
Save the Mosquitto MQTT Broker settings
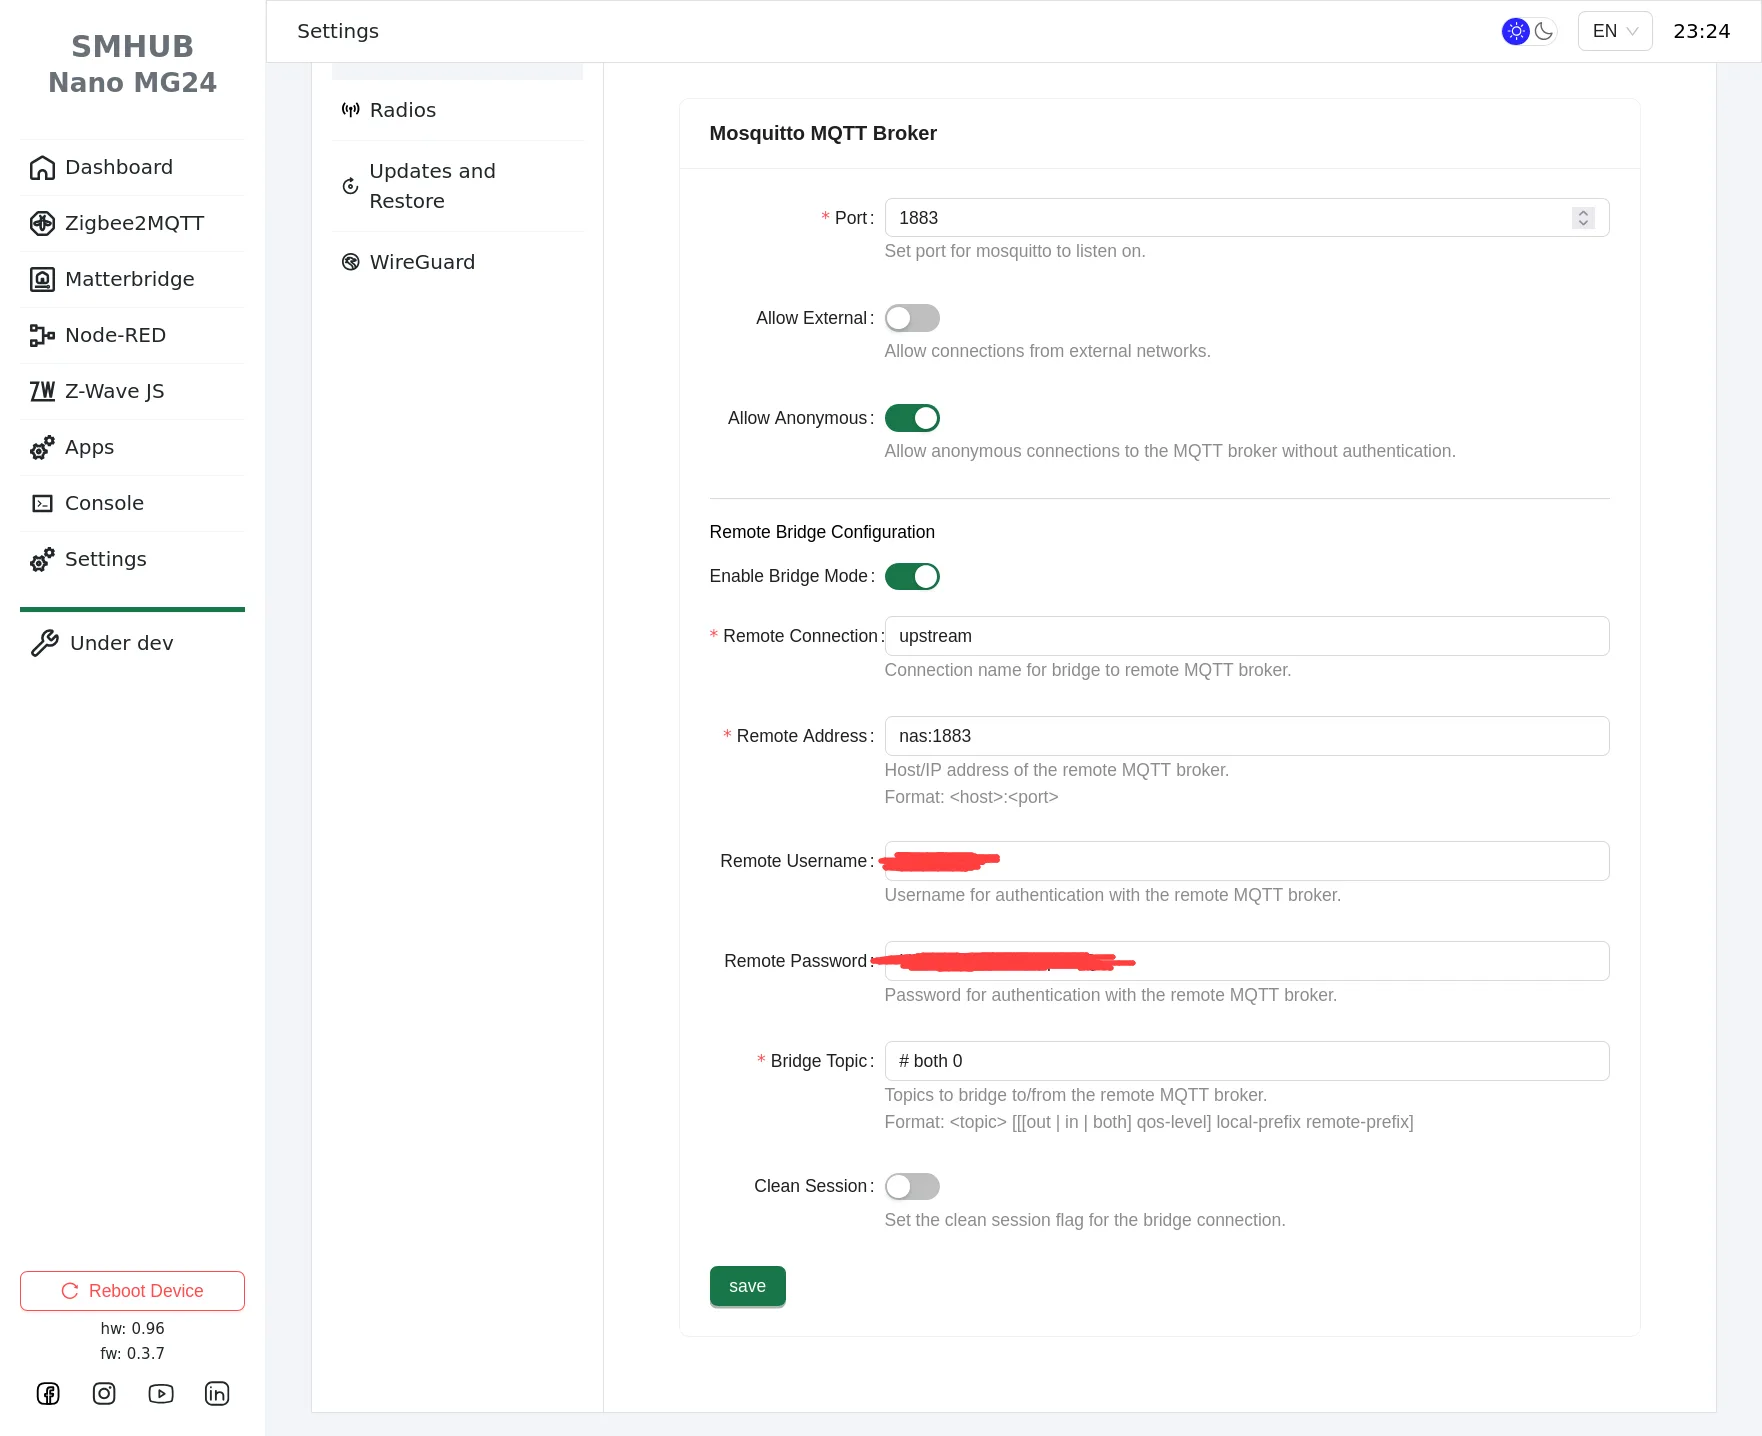(747, 1286)
